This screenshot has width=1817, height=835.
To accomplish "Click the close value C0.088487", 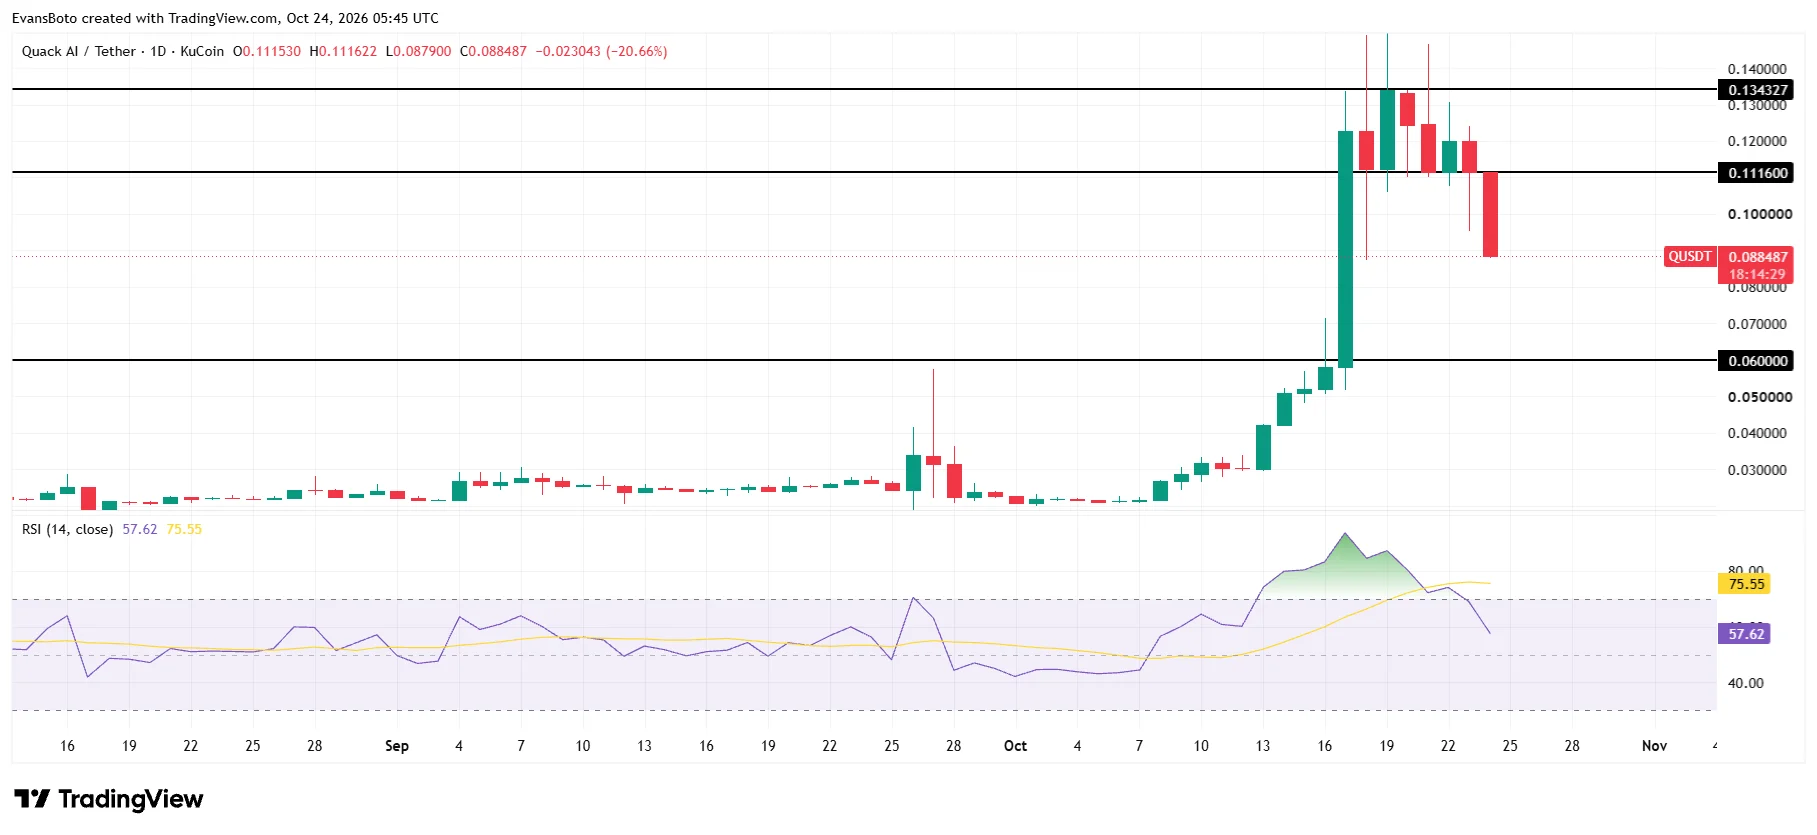I will click(493, 51).
